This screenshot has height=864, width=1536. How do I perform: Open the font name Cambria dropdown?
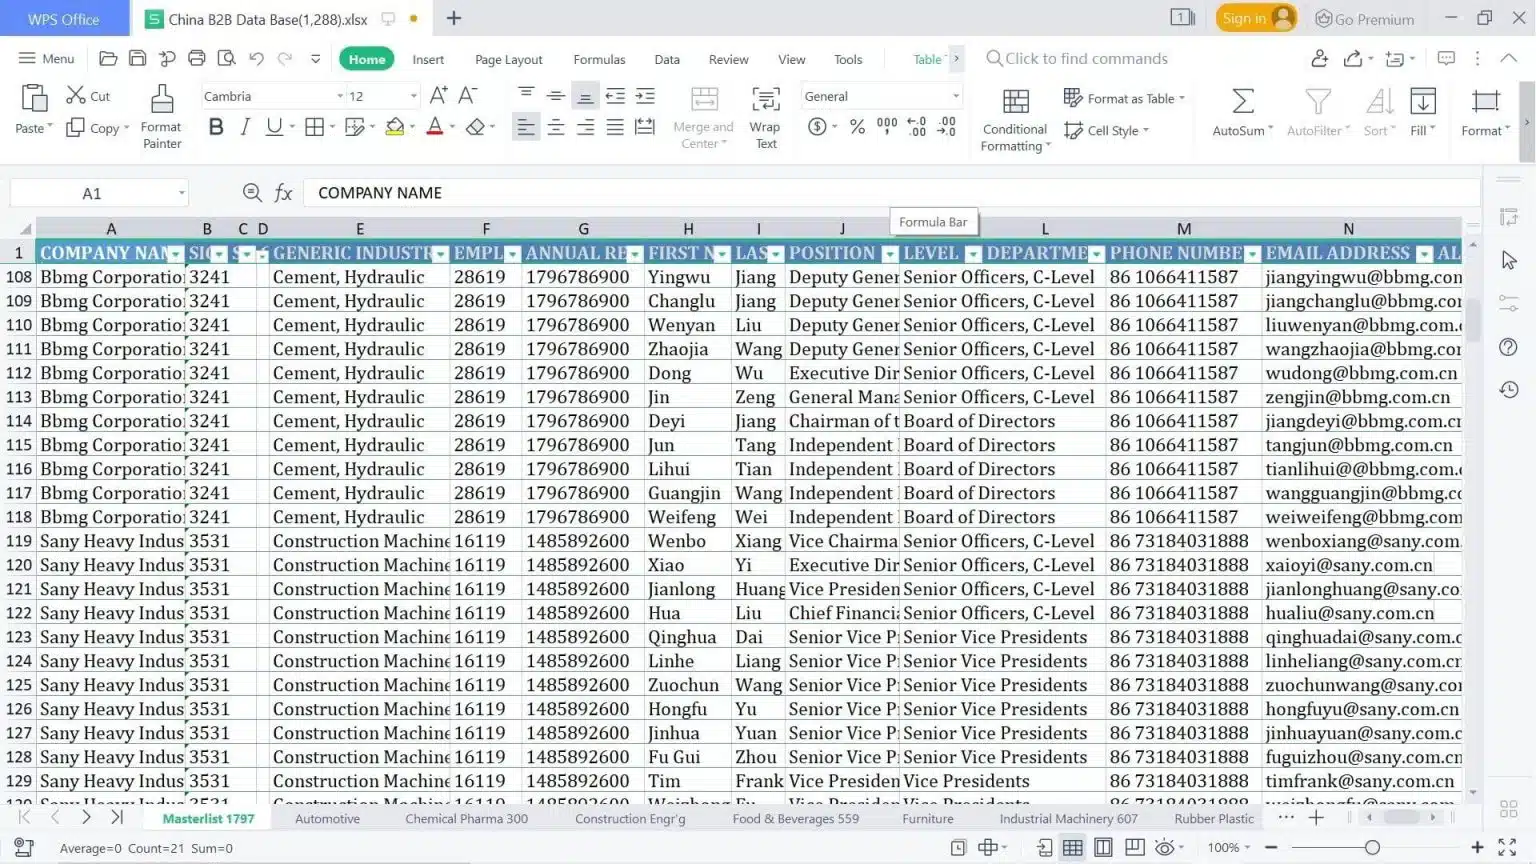coord(340,96)
